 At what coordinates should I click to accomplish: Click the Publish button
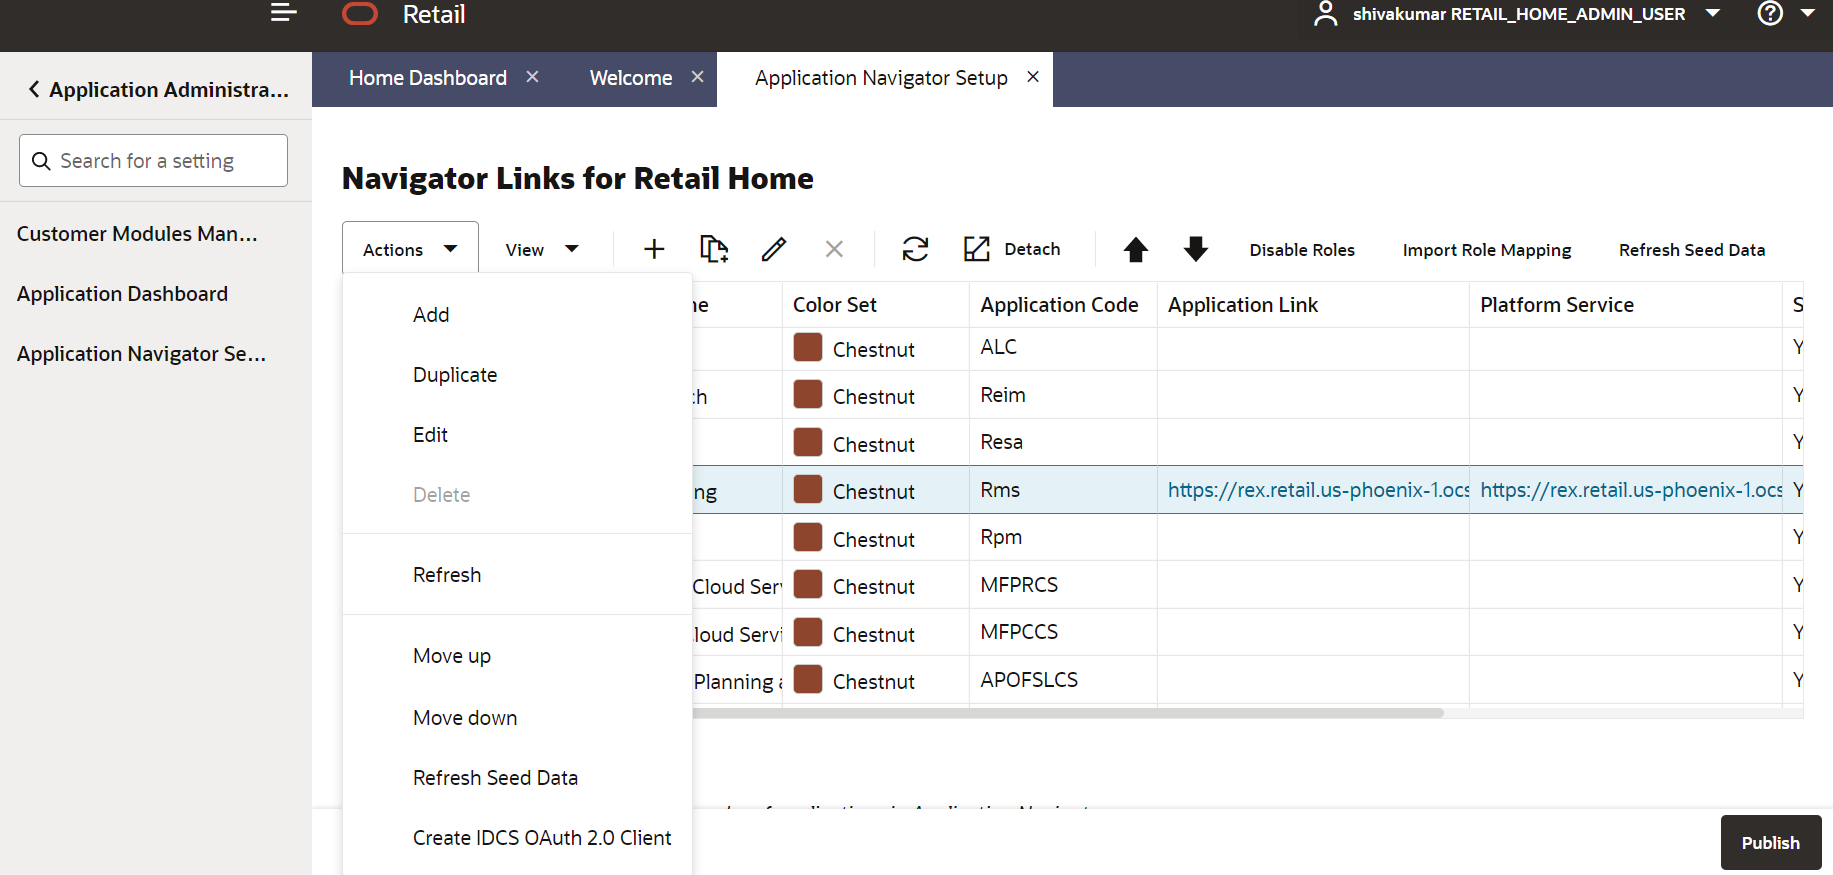(x=1770, y=842)
